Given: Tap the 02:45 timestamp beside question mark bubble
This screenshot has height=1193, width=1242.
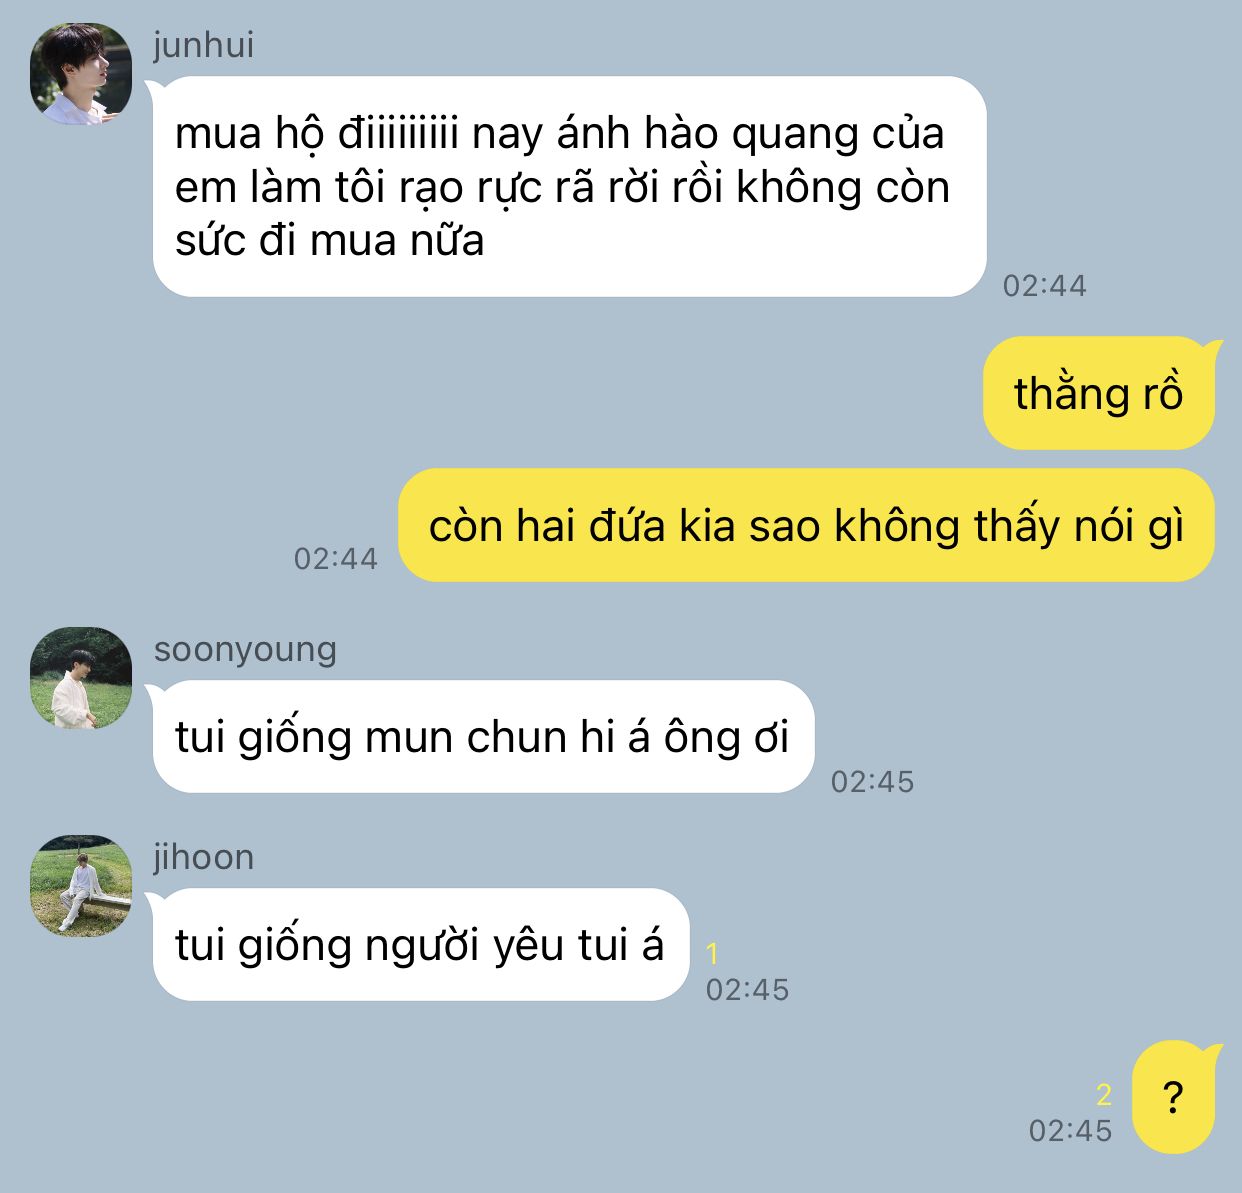Looking at the screenshot, I should click(x=1070, y=1130).
